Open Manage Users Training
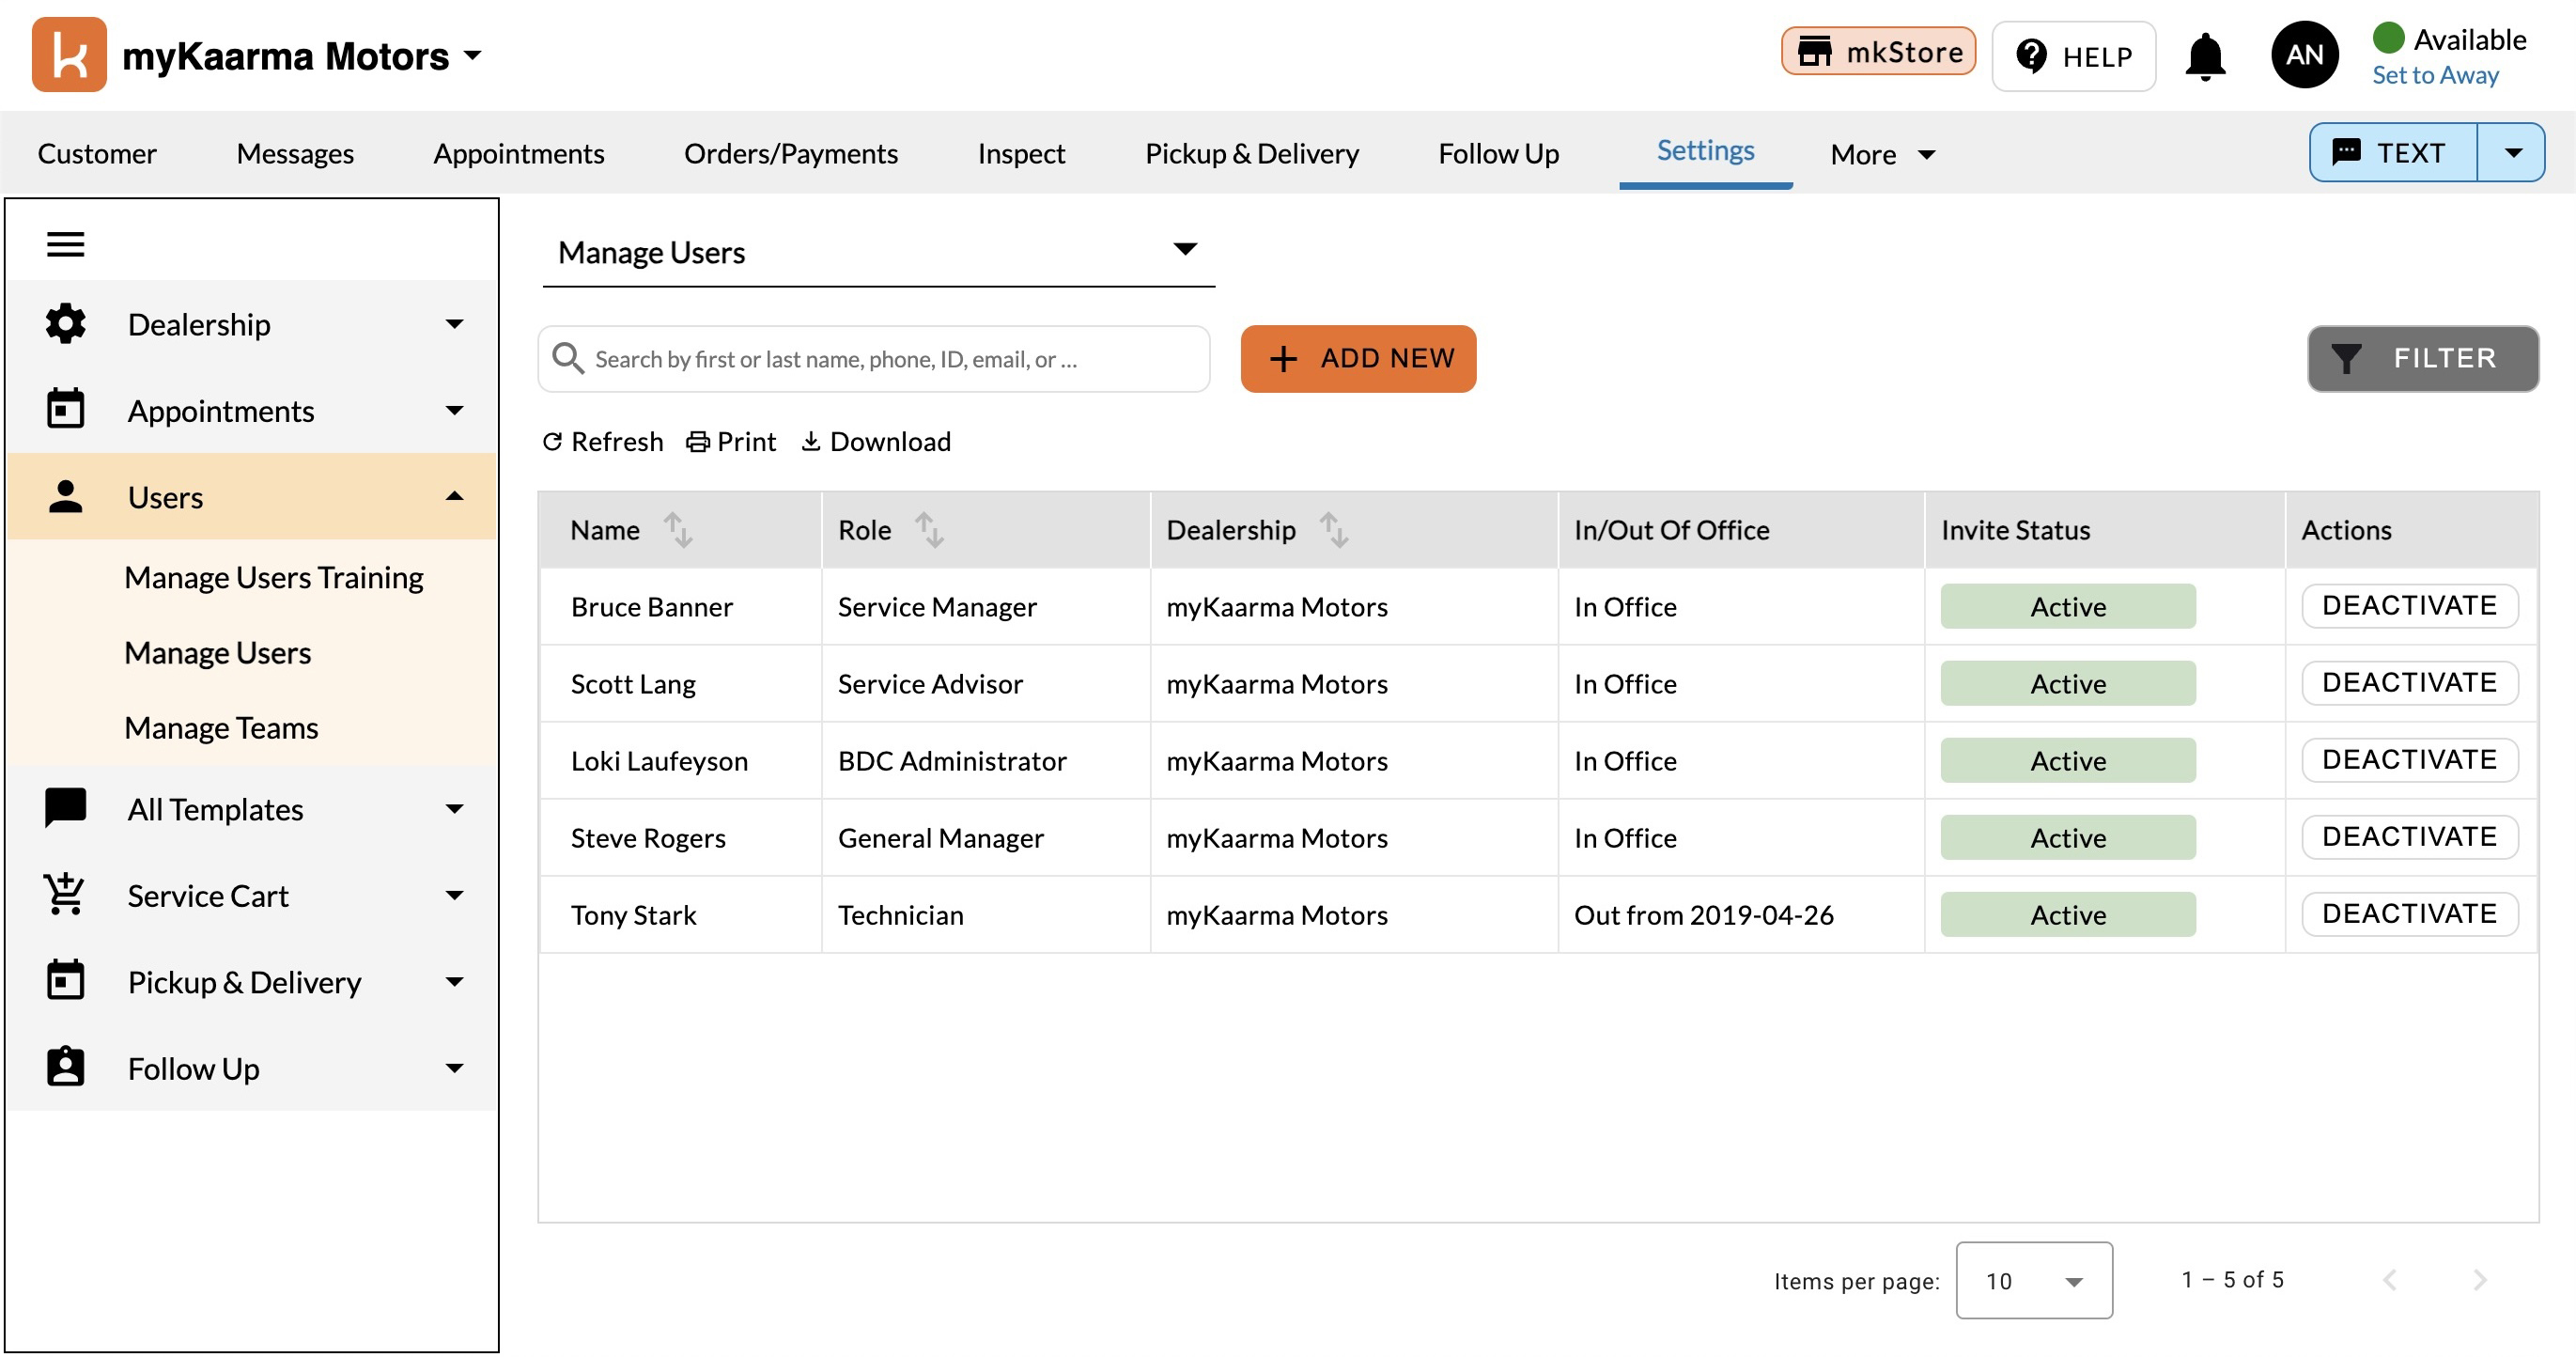The image size is (2576, 1357). (x=273, y=577)
